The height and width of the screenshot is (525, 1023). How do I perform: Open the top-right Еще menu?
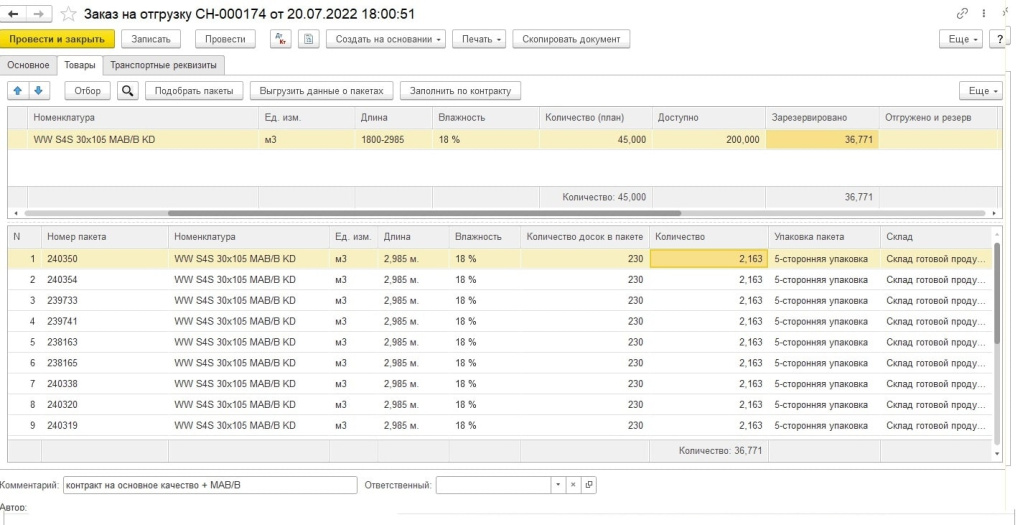961,39
